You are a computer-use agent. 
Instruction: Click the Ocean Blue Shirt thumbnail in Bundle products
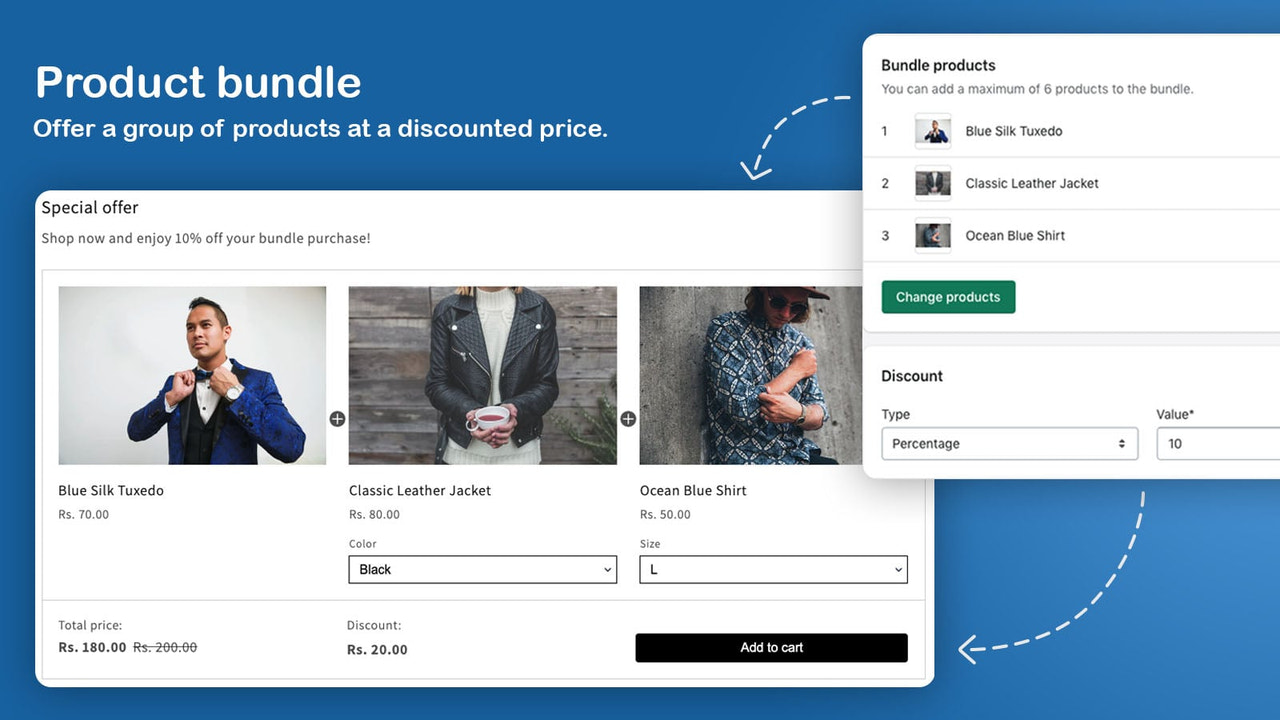click(x=932, y=235)
